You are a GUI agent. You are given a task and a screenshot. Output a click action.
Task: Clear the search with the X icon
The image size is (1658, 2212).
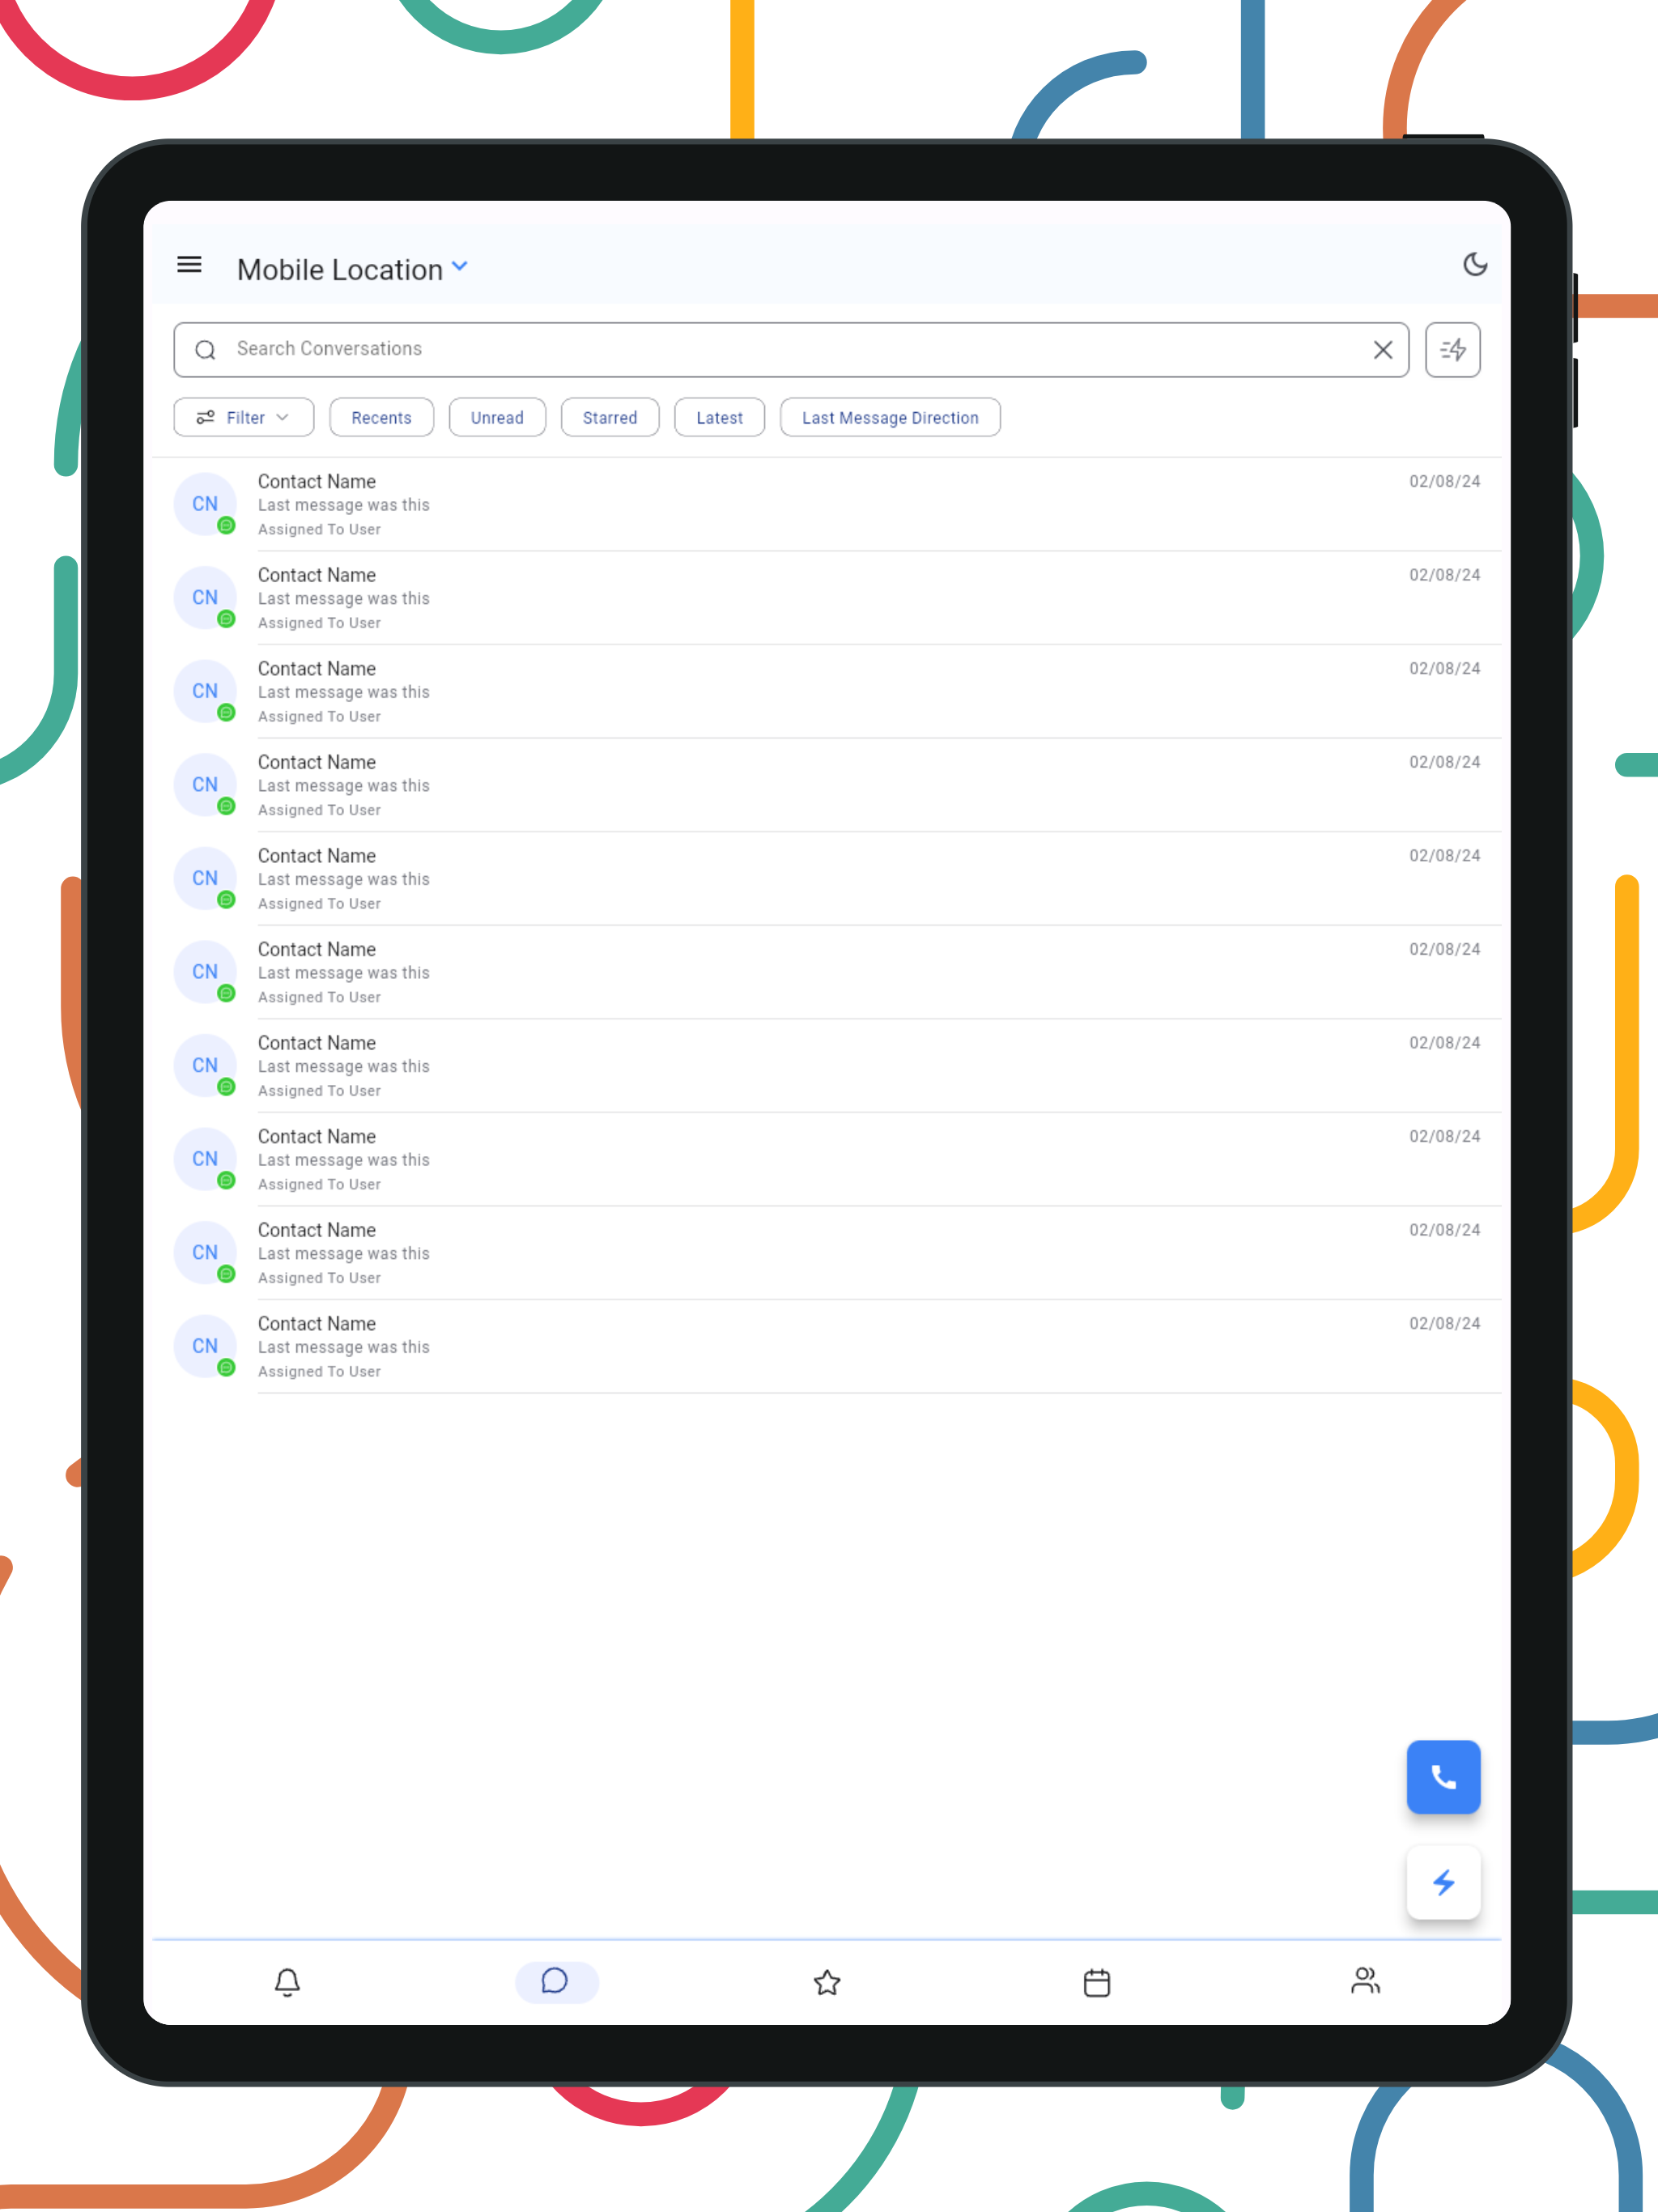[x=1382, y=350]
